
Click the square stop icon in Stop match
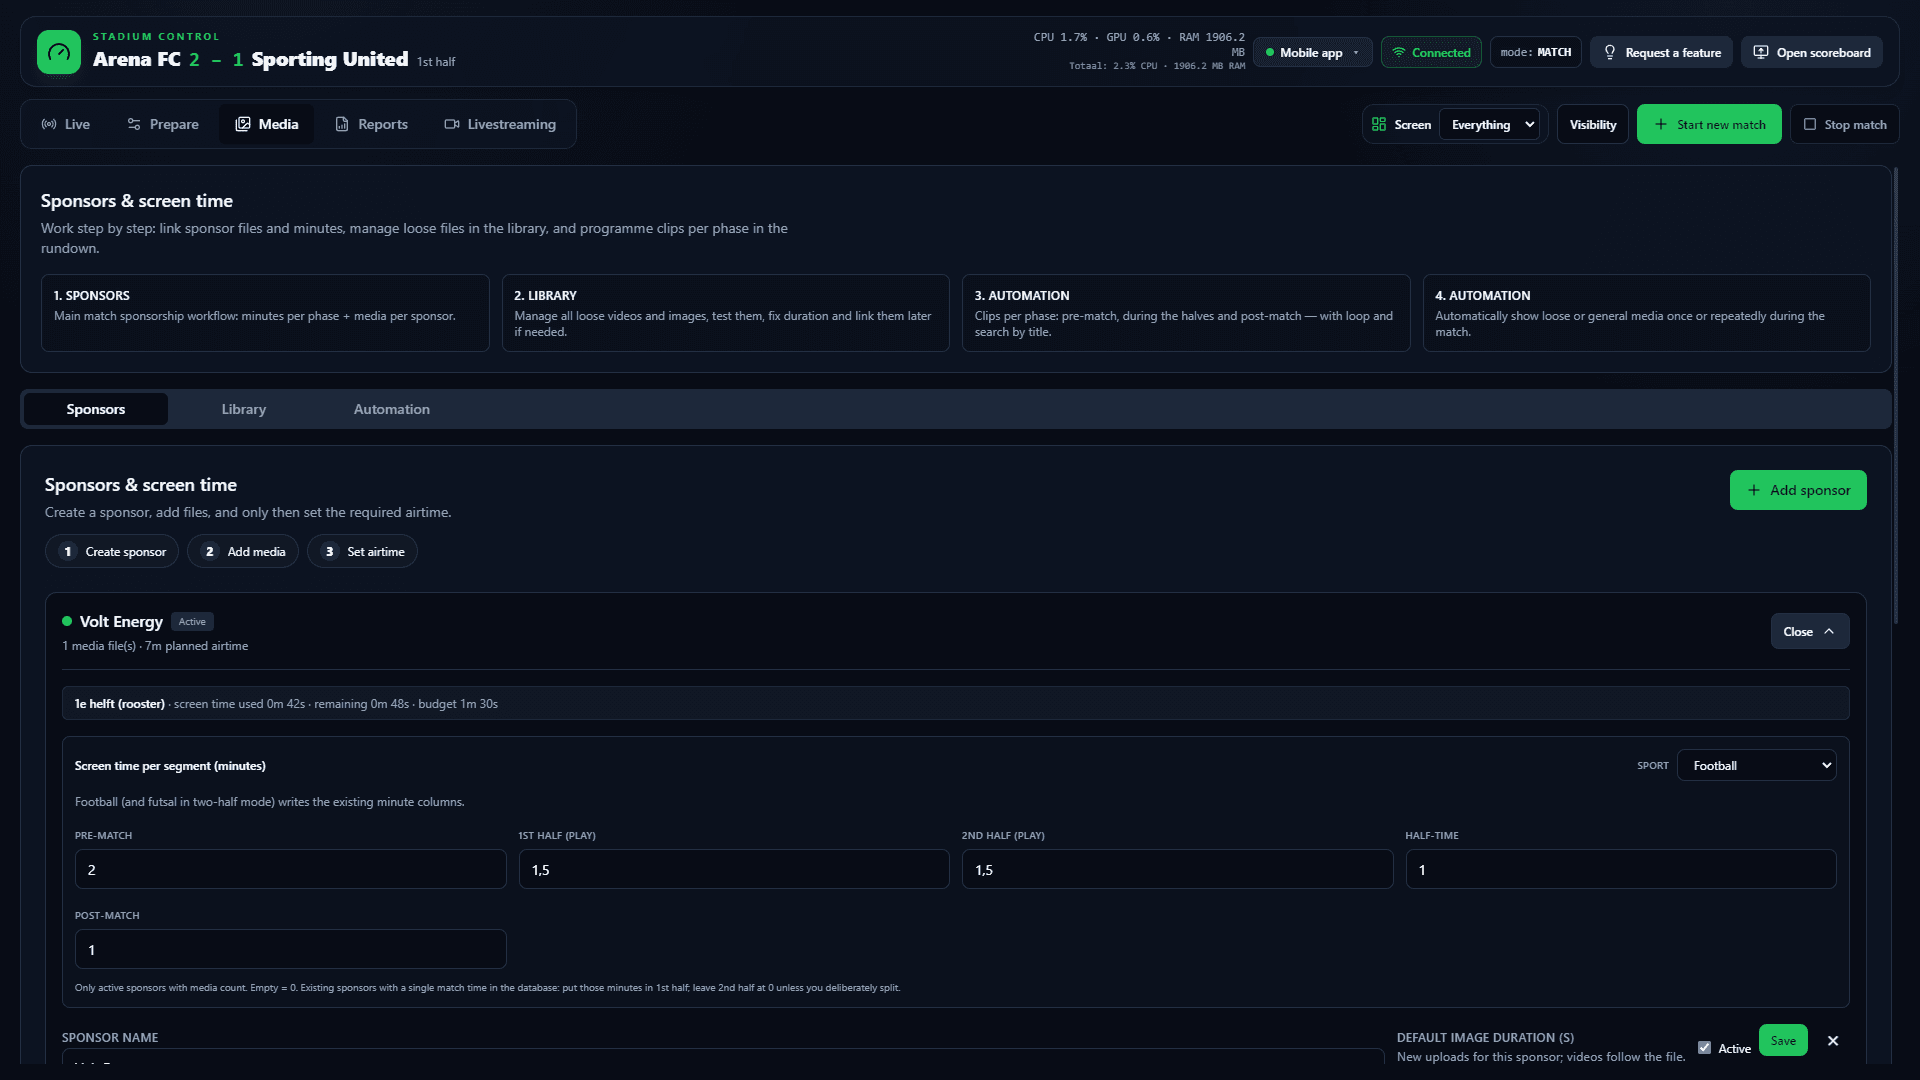point(1810,124)
